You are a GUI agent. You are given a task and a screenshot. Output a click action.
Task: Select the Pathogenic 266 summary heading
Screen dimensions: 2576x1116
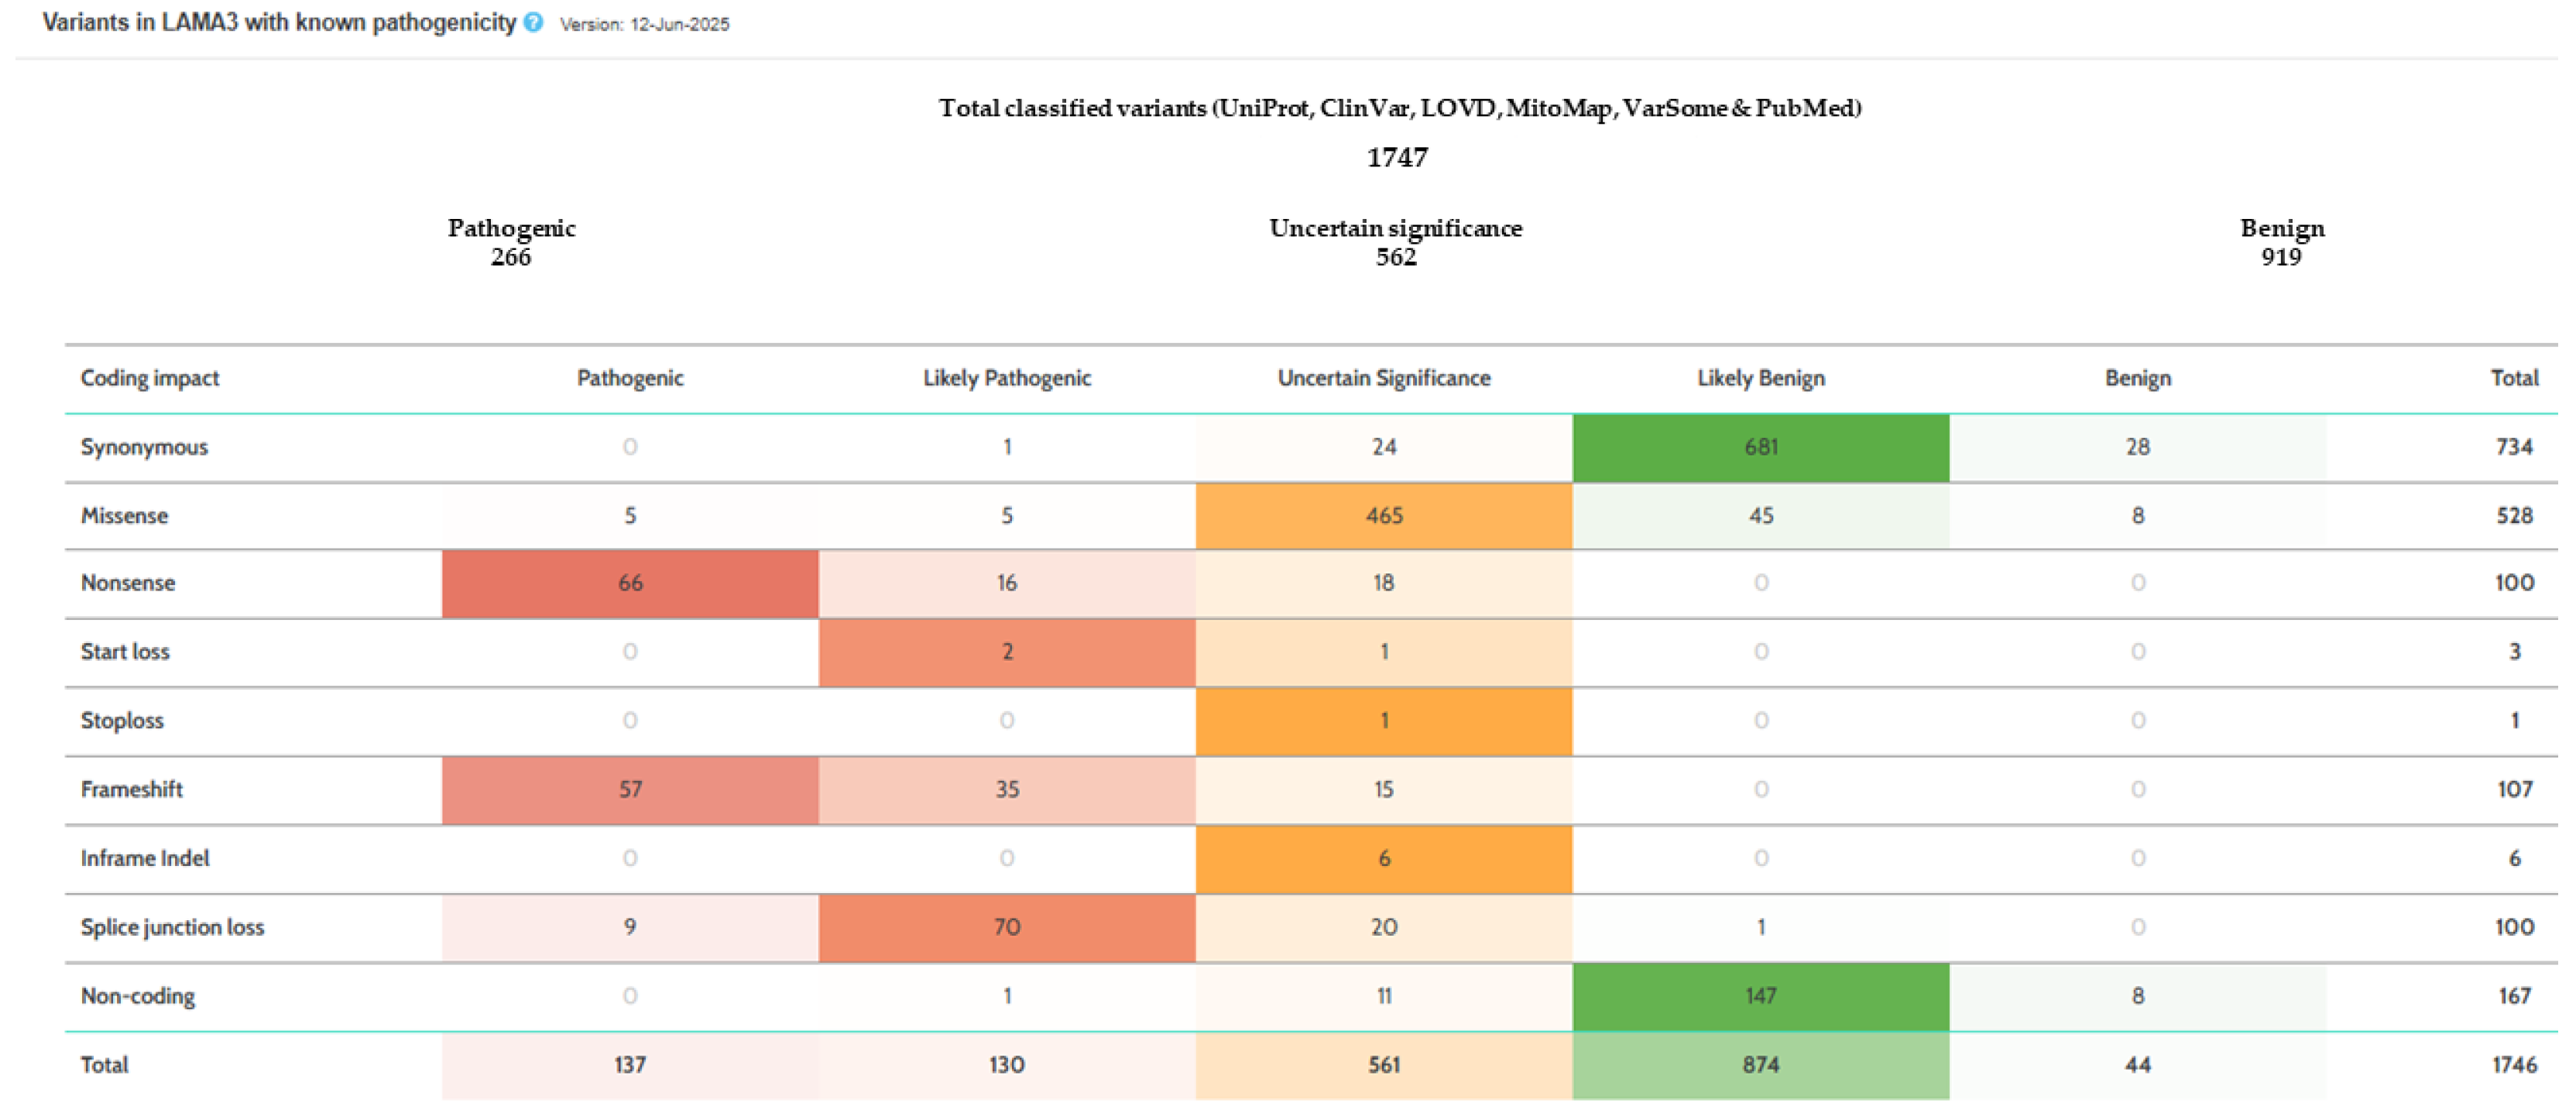coord(511,242)
